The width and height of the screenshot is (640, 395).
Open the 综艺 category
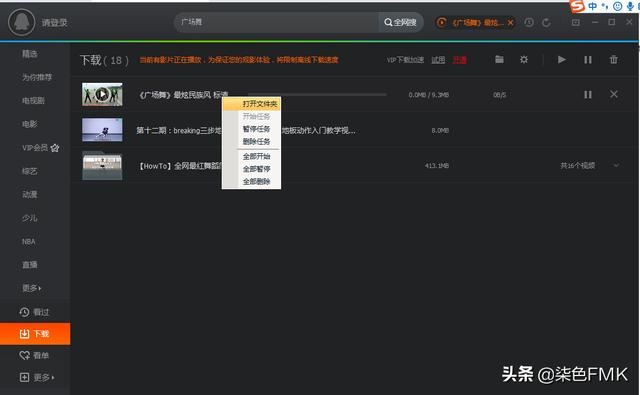pyautogui.click(x=29, y=171)
